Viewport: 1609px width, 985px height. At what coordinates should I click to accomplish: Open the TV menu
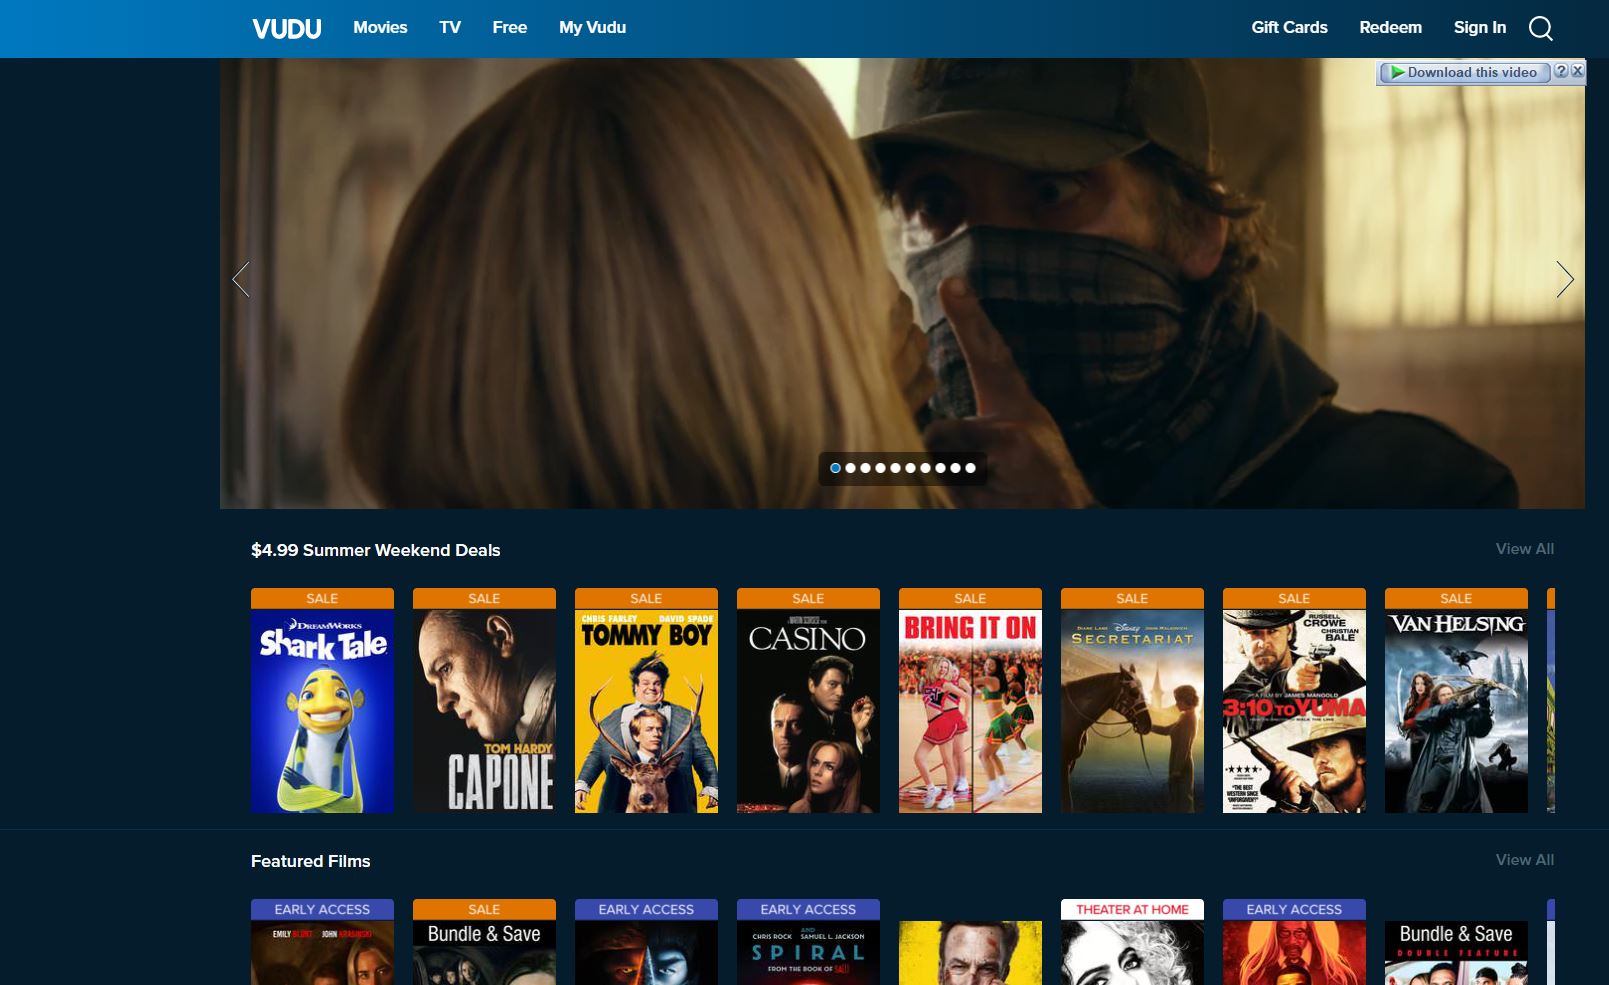[450, 28]
